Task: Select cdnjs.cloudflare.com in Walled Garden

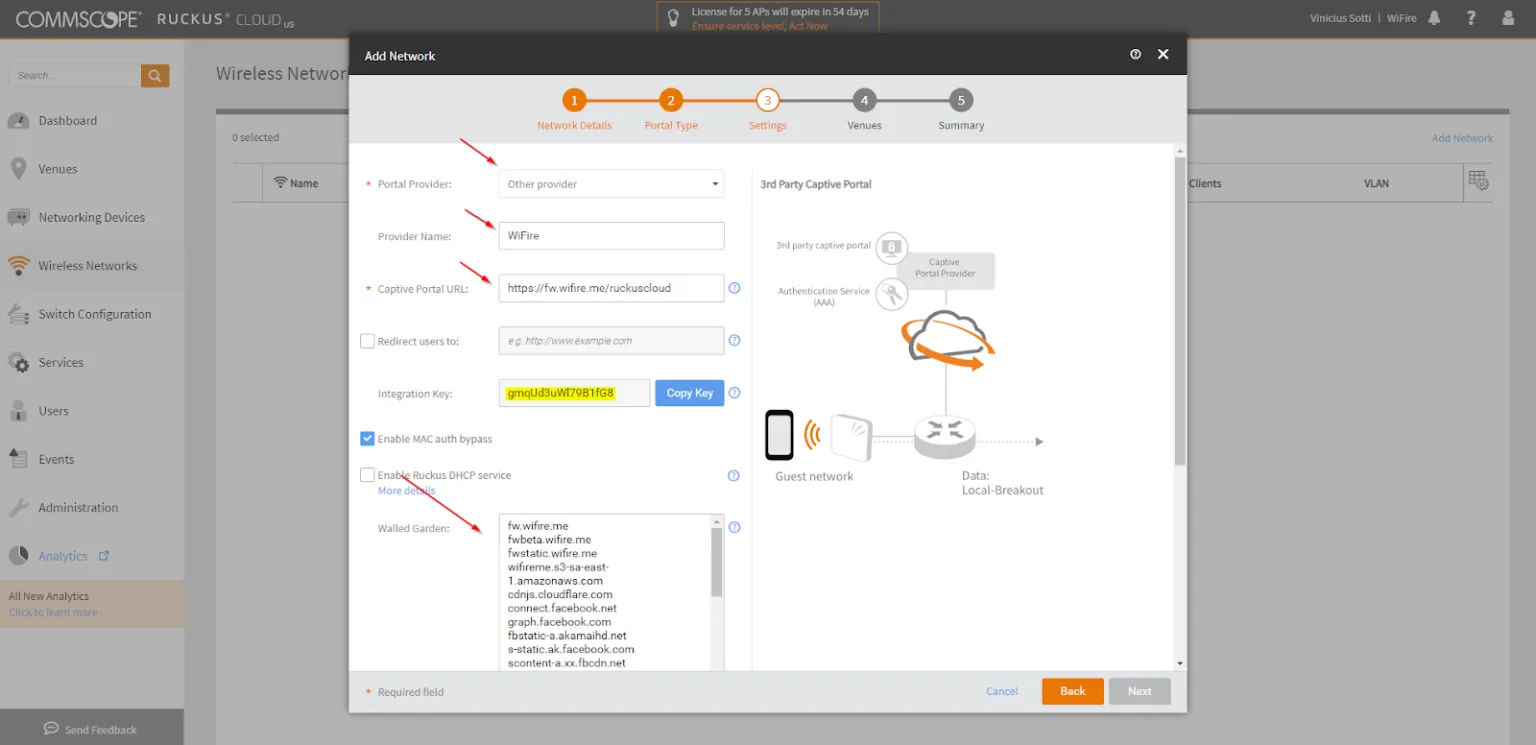Action: (x=560, y=594)
